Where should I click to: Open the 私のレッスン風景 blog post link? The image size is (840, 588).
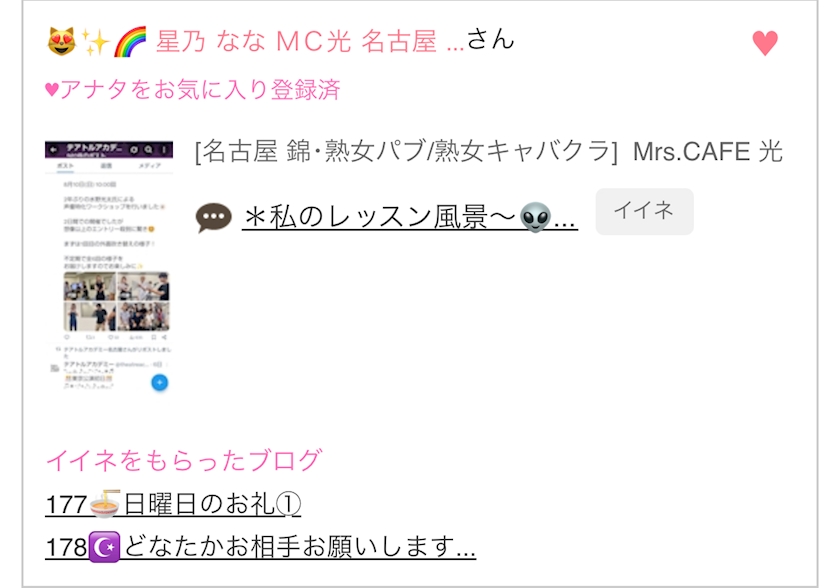tap(410, 217)
